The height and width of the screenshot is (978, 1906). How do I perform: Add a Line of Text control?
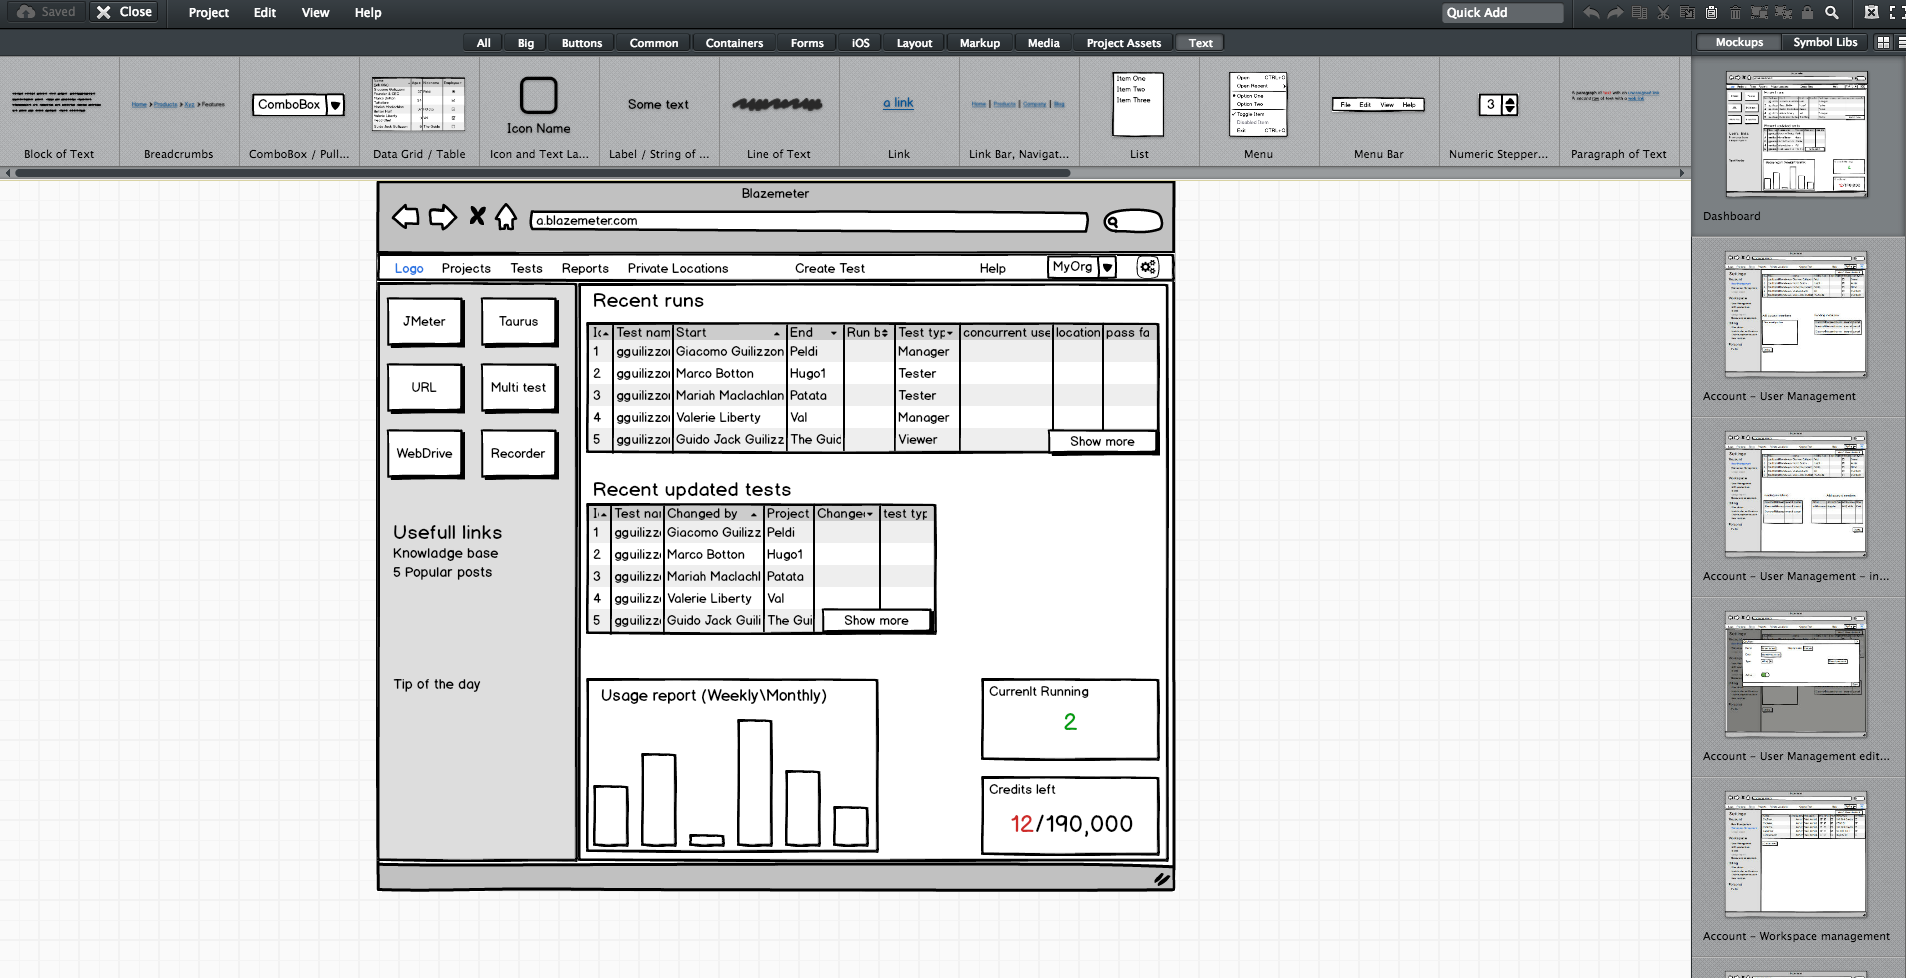pyautogui.click(x=779, y=111)
